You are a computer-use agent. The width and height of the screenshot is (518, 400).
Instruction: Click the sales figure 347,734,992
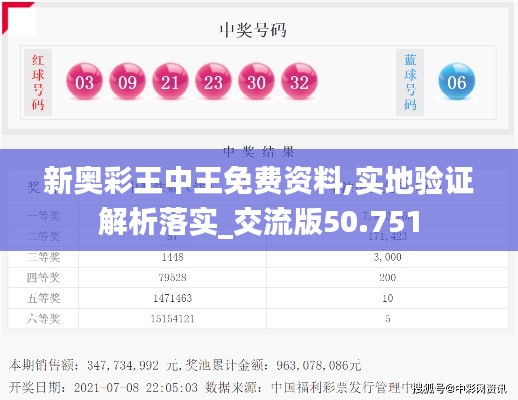123,366
